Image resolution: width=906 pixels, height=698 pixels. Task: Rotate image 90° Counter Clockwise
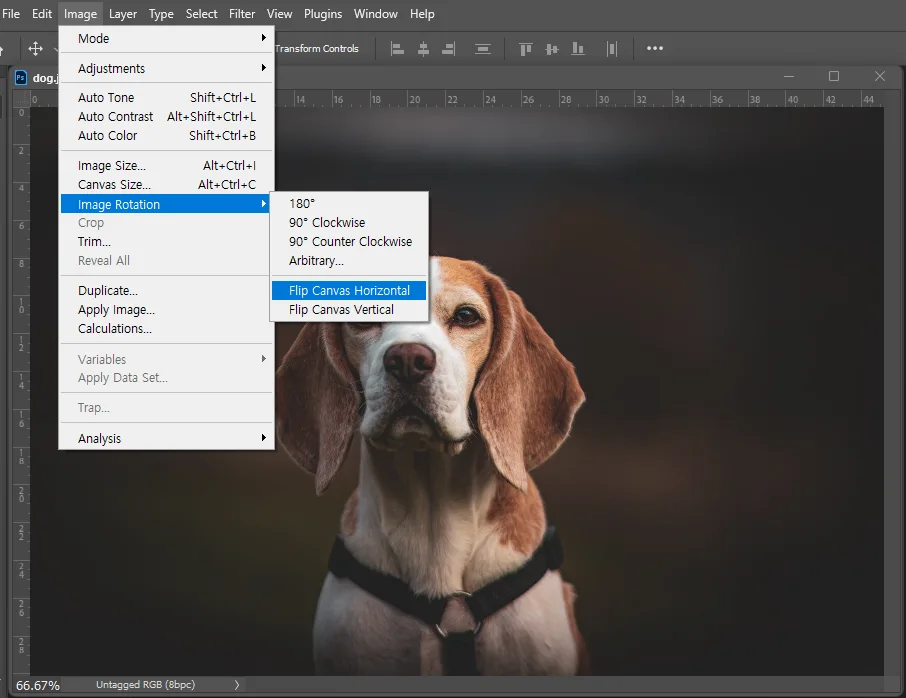coord(349,242)
